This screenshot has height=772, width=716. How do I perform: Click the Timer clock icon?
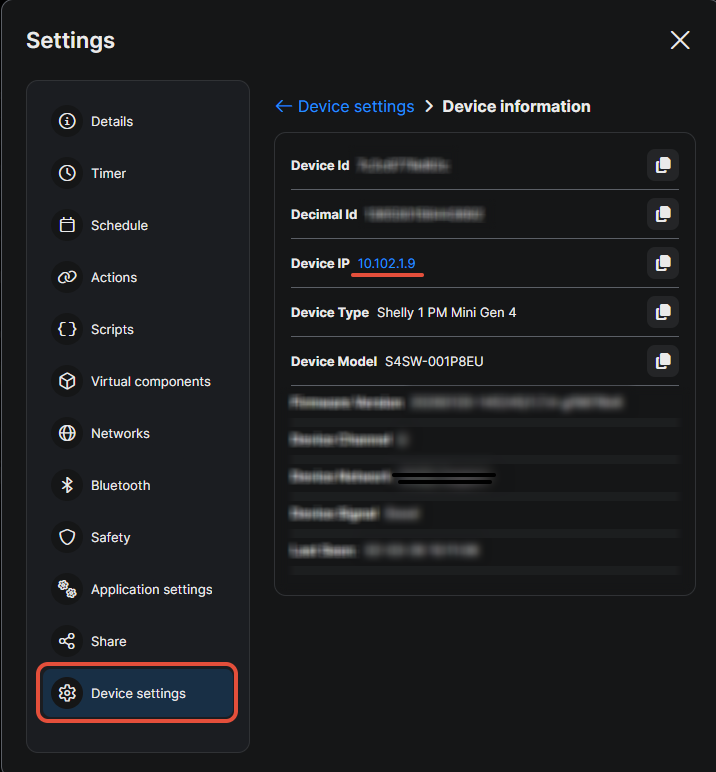point(67,173)
